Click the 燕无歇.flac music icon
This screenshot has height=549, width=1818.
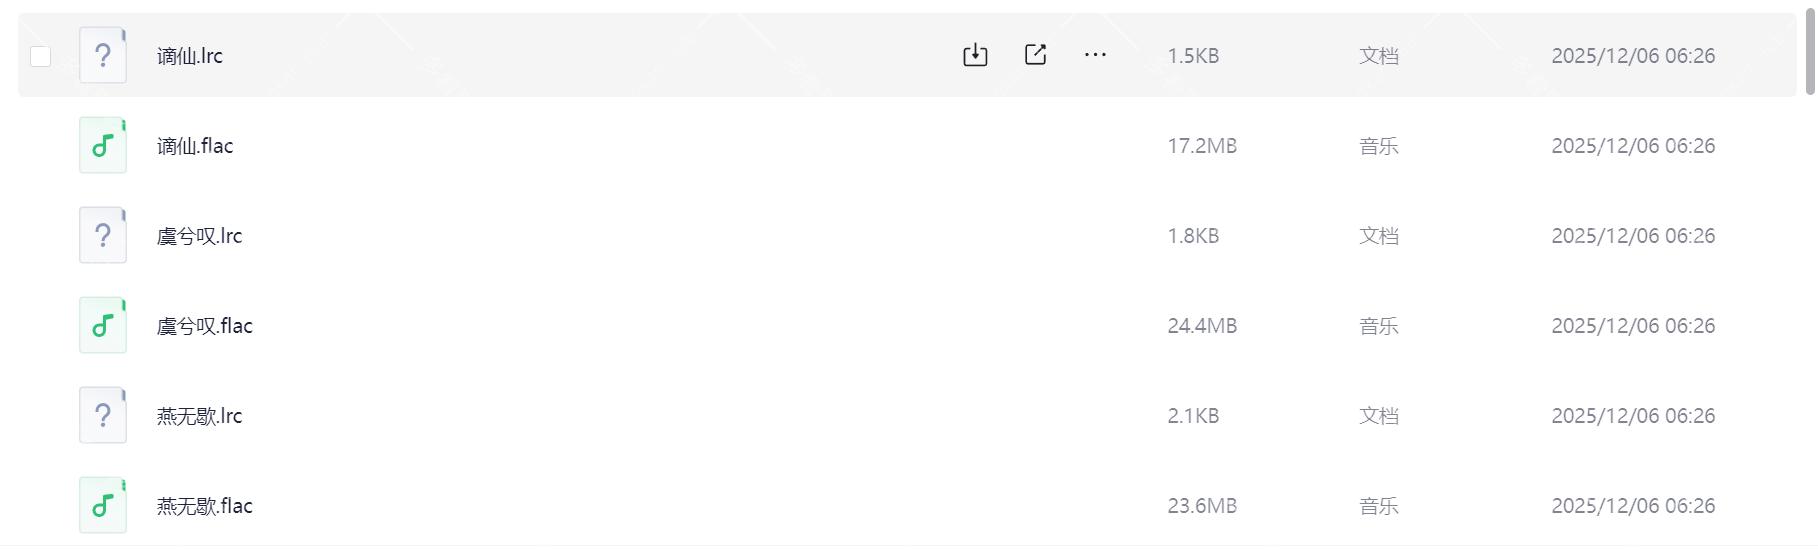pos(103,505)
